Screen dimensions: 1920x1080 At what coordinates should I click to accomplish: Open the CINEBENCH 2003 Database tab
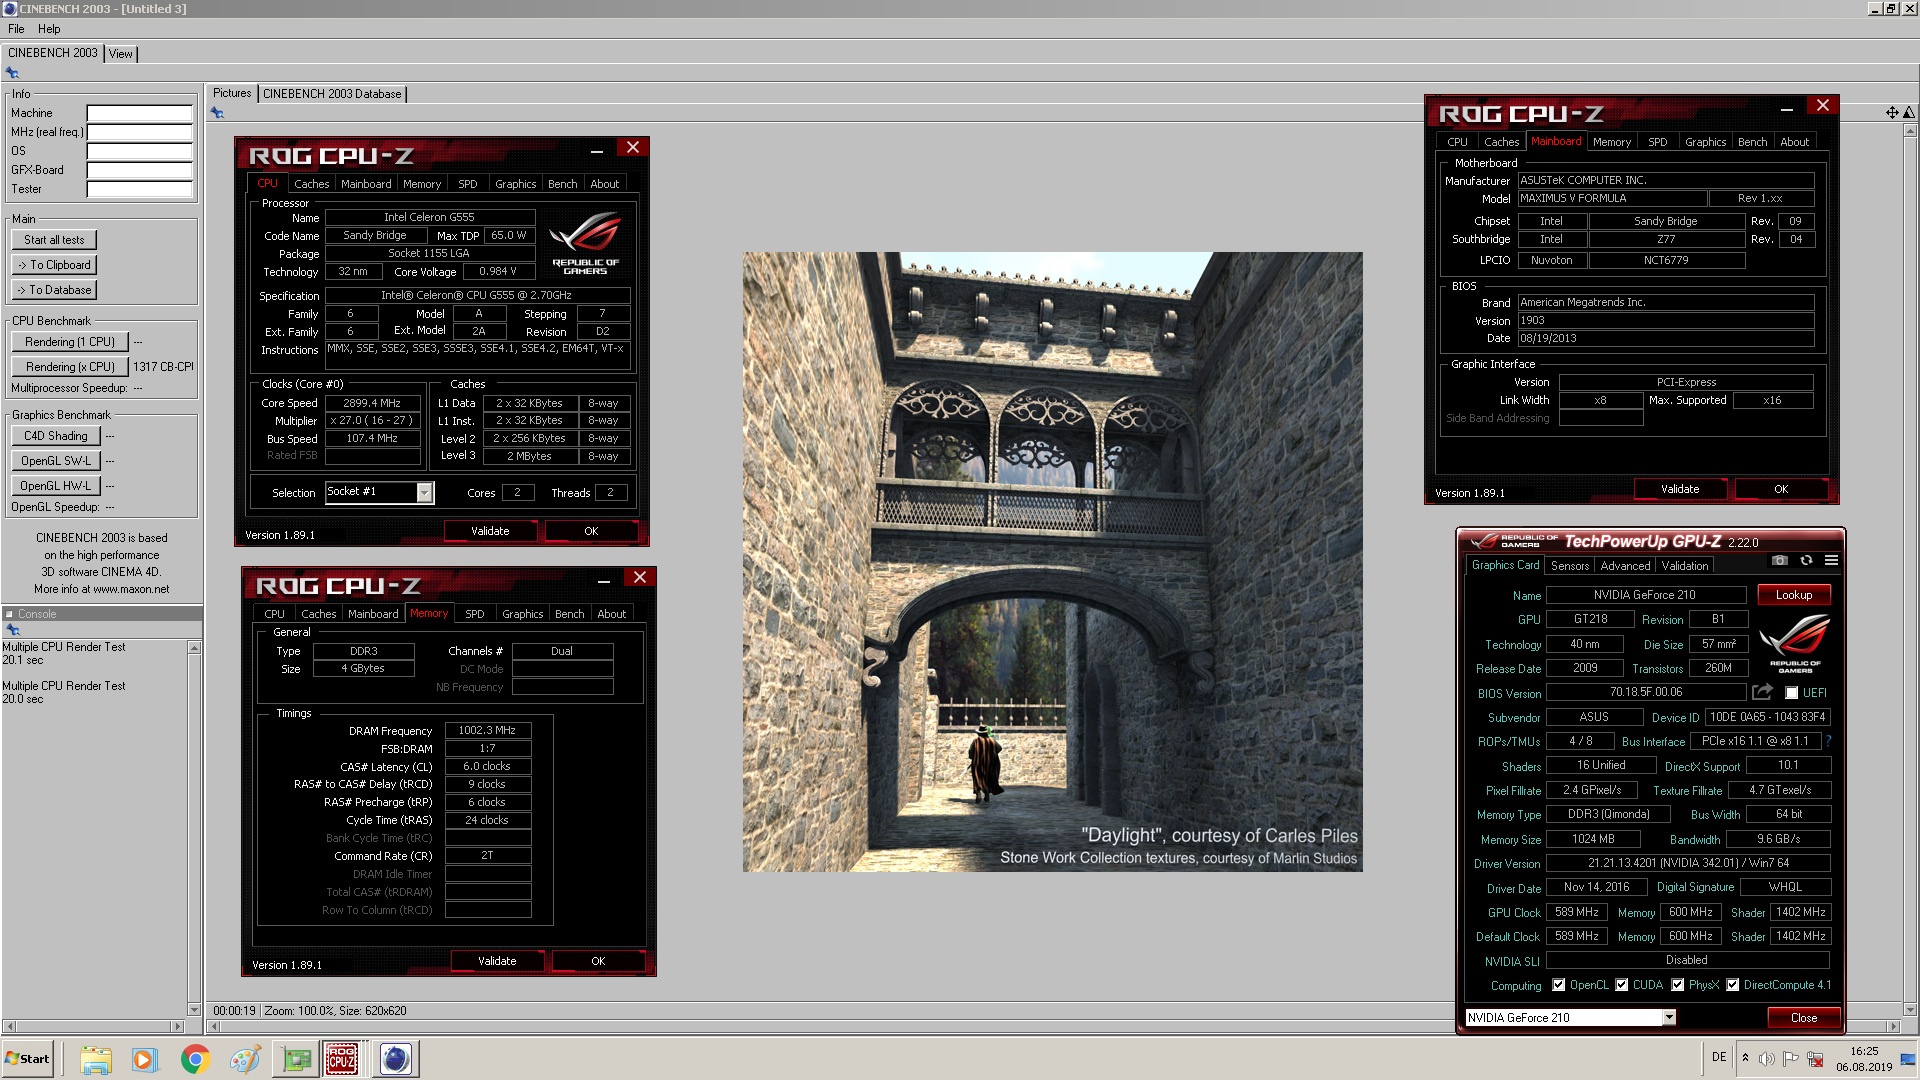pyautogui.click(x=332, y=94)
